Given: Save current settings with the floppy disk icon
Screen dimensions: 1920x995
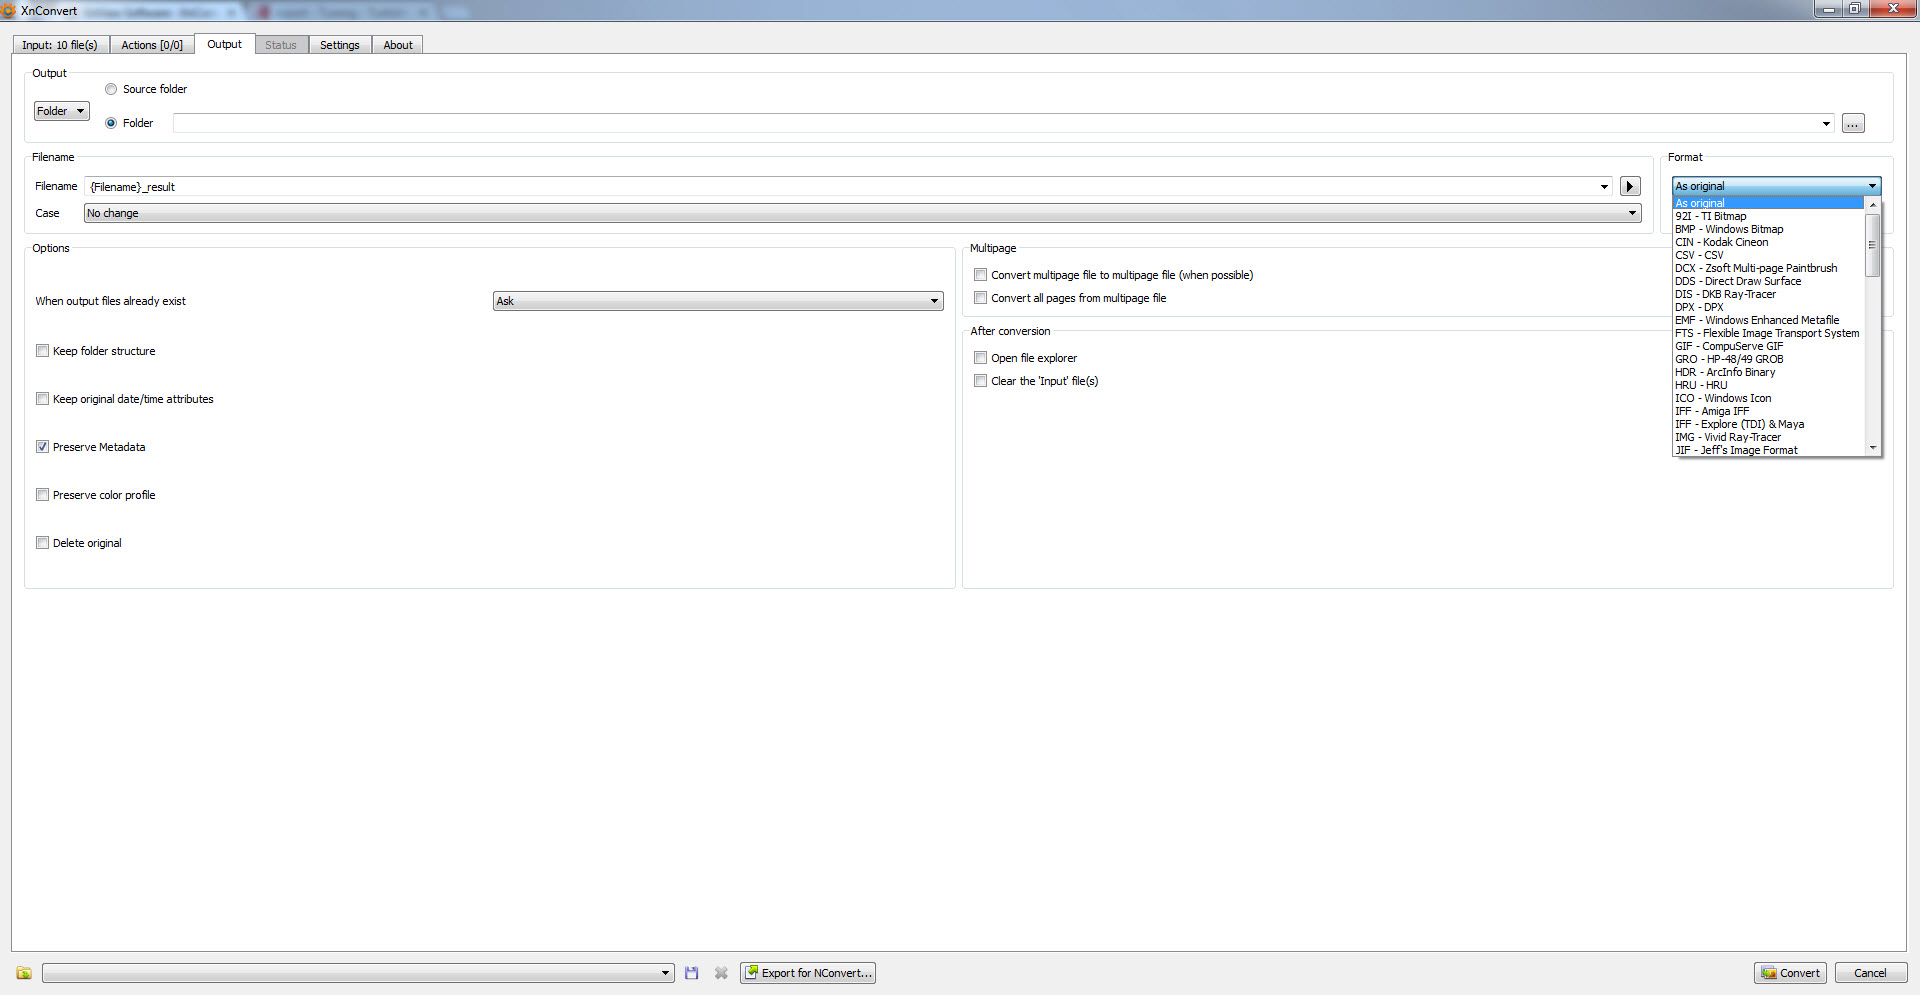Looking at the screenshot, I should pos(691,972).
